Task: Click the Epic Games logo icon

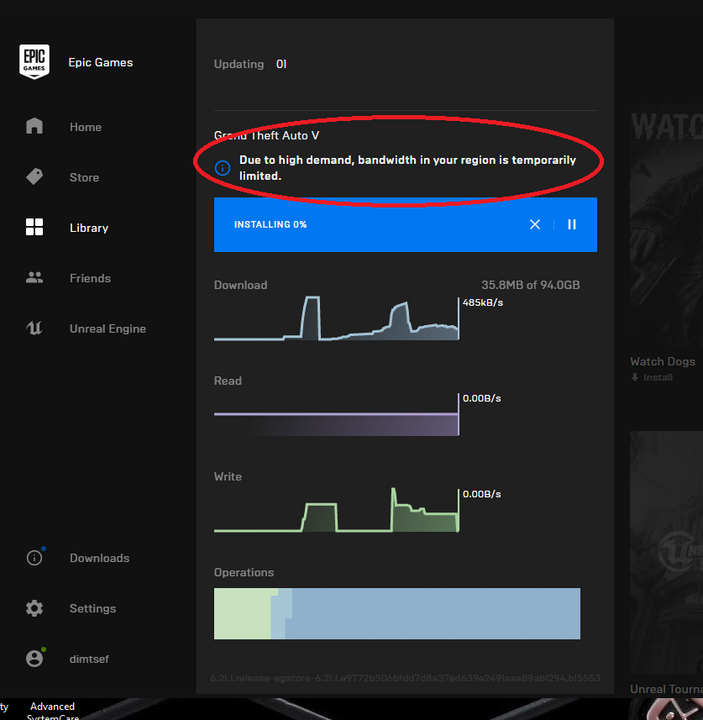Action: pyautogui.click(x=34, y=62)
